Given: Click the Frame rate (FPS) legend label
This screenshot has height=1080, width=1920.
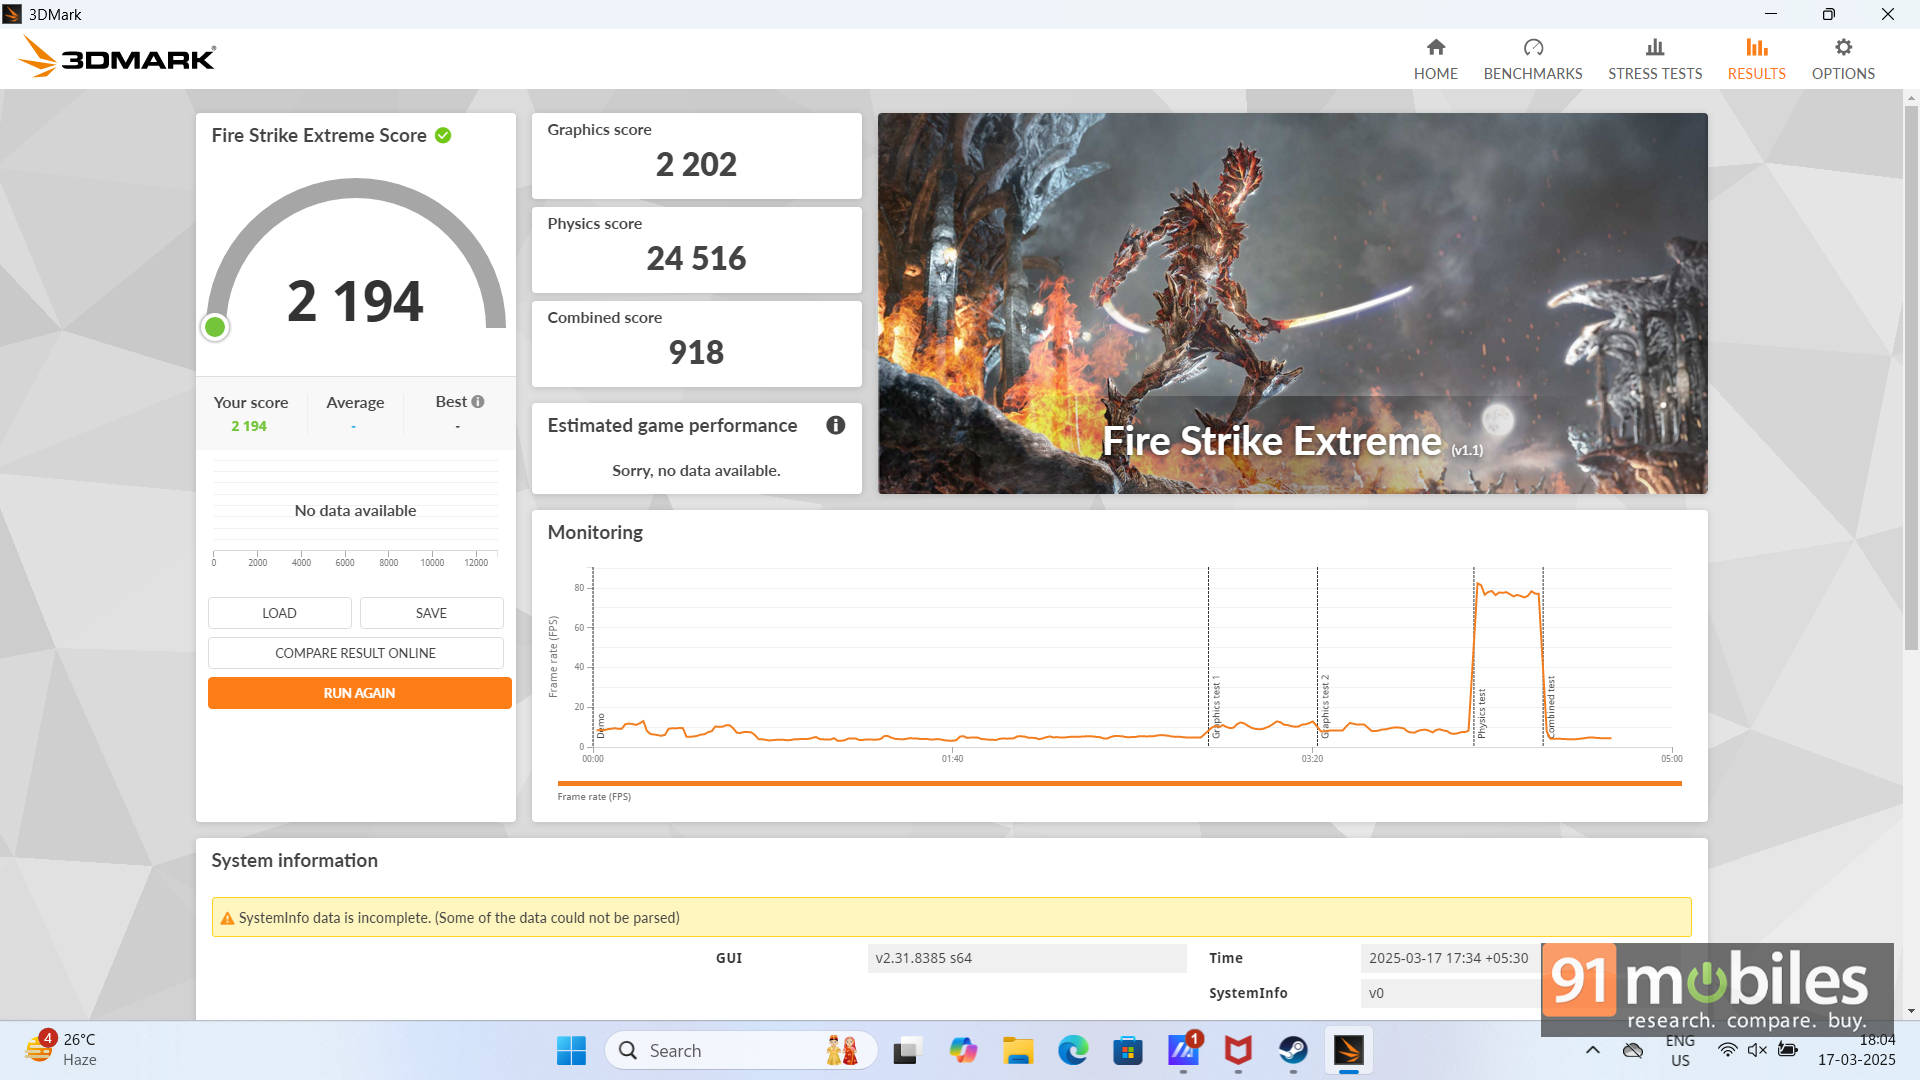Looking at the screenshot, I should (594, 797).
